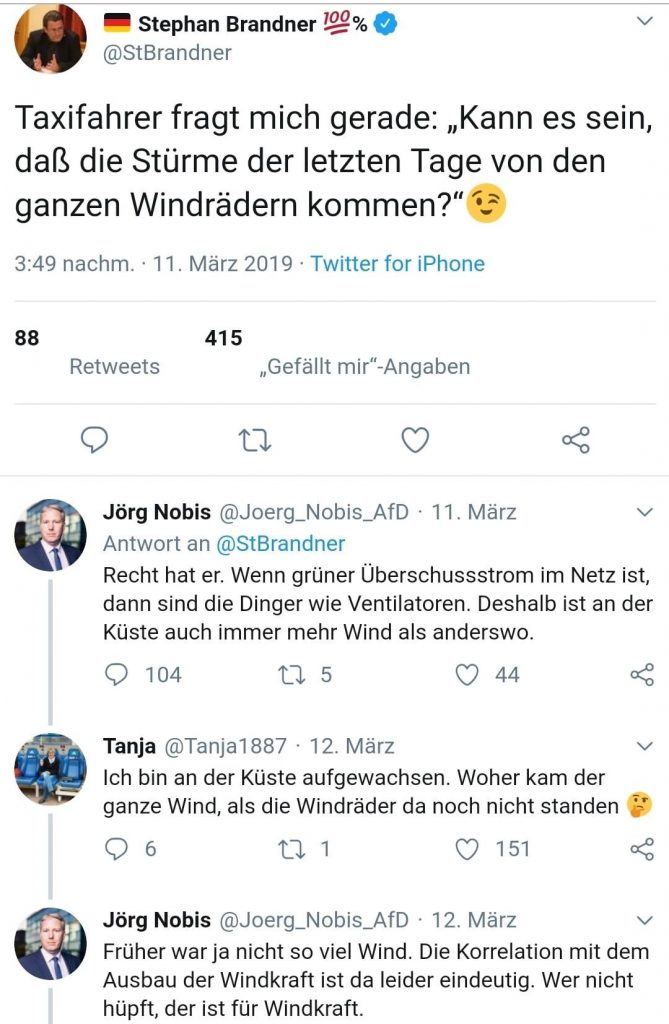Open Stephan Brandner's profile picture
The height and width of the screenshot is (1024, 669).
(x=50, y=39)
